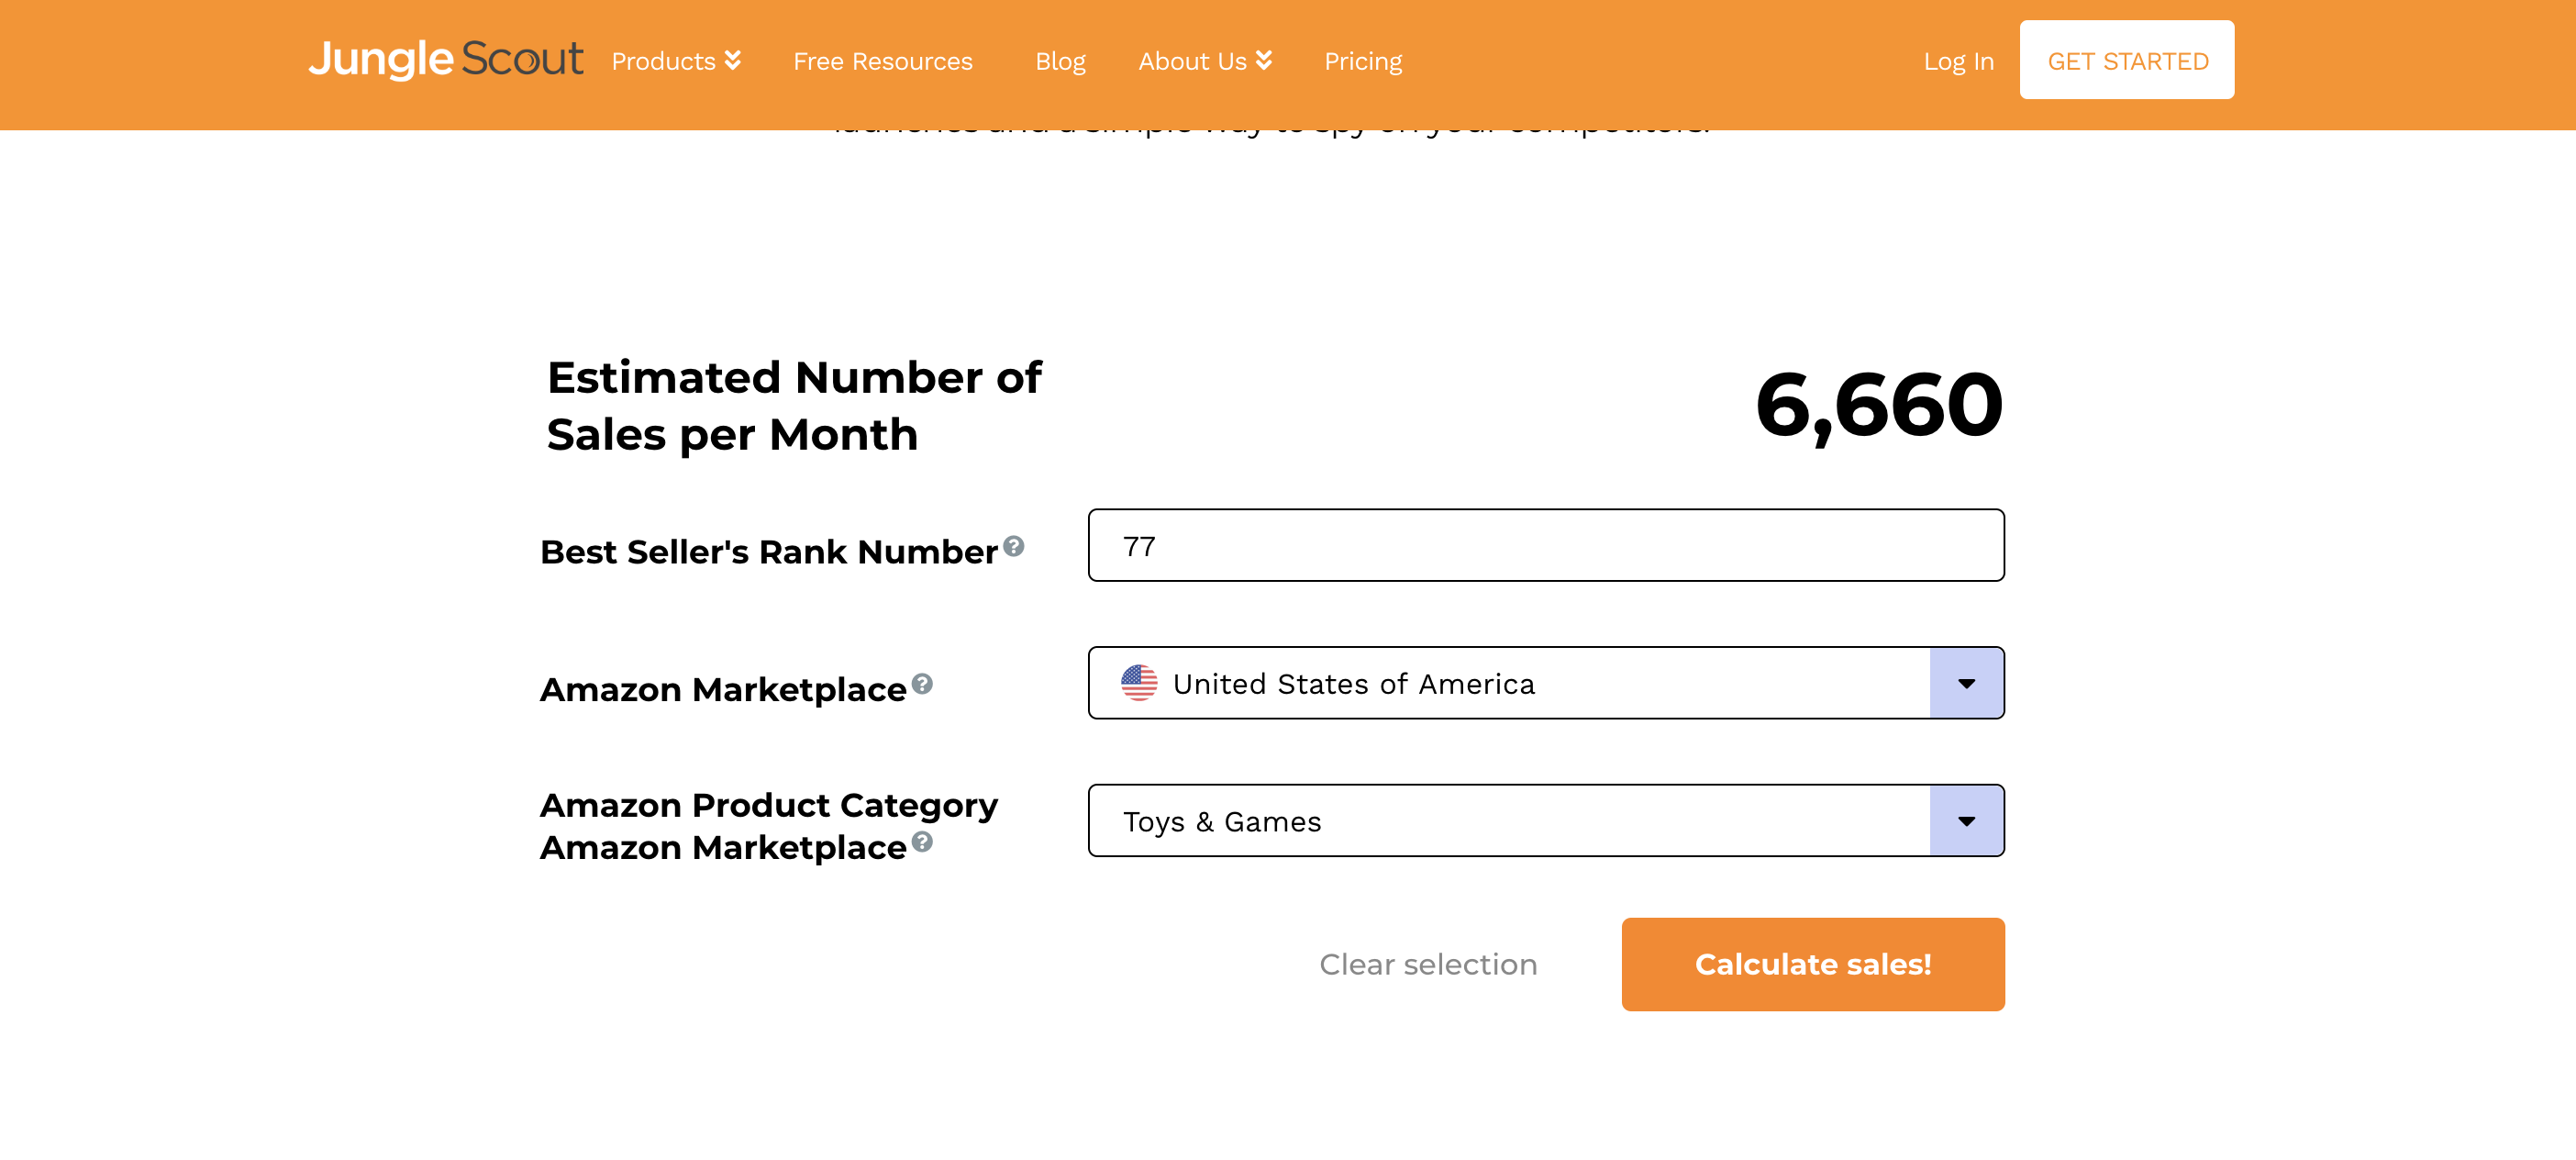Open the Amazon Marketplace dropdown arrow
The width and height of the screenshot is (2576, 1160).
tap(1966, 683)
